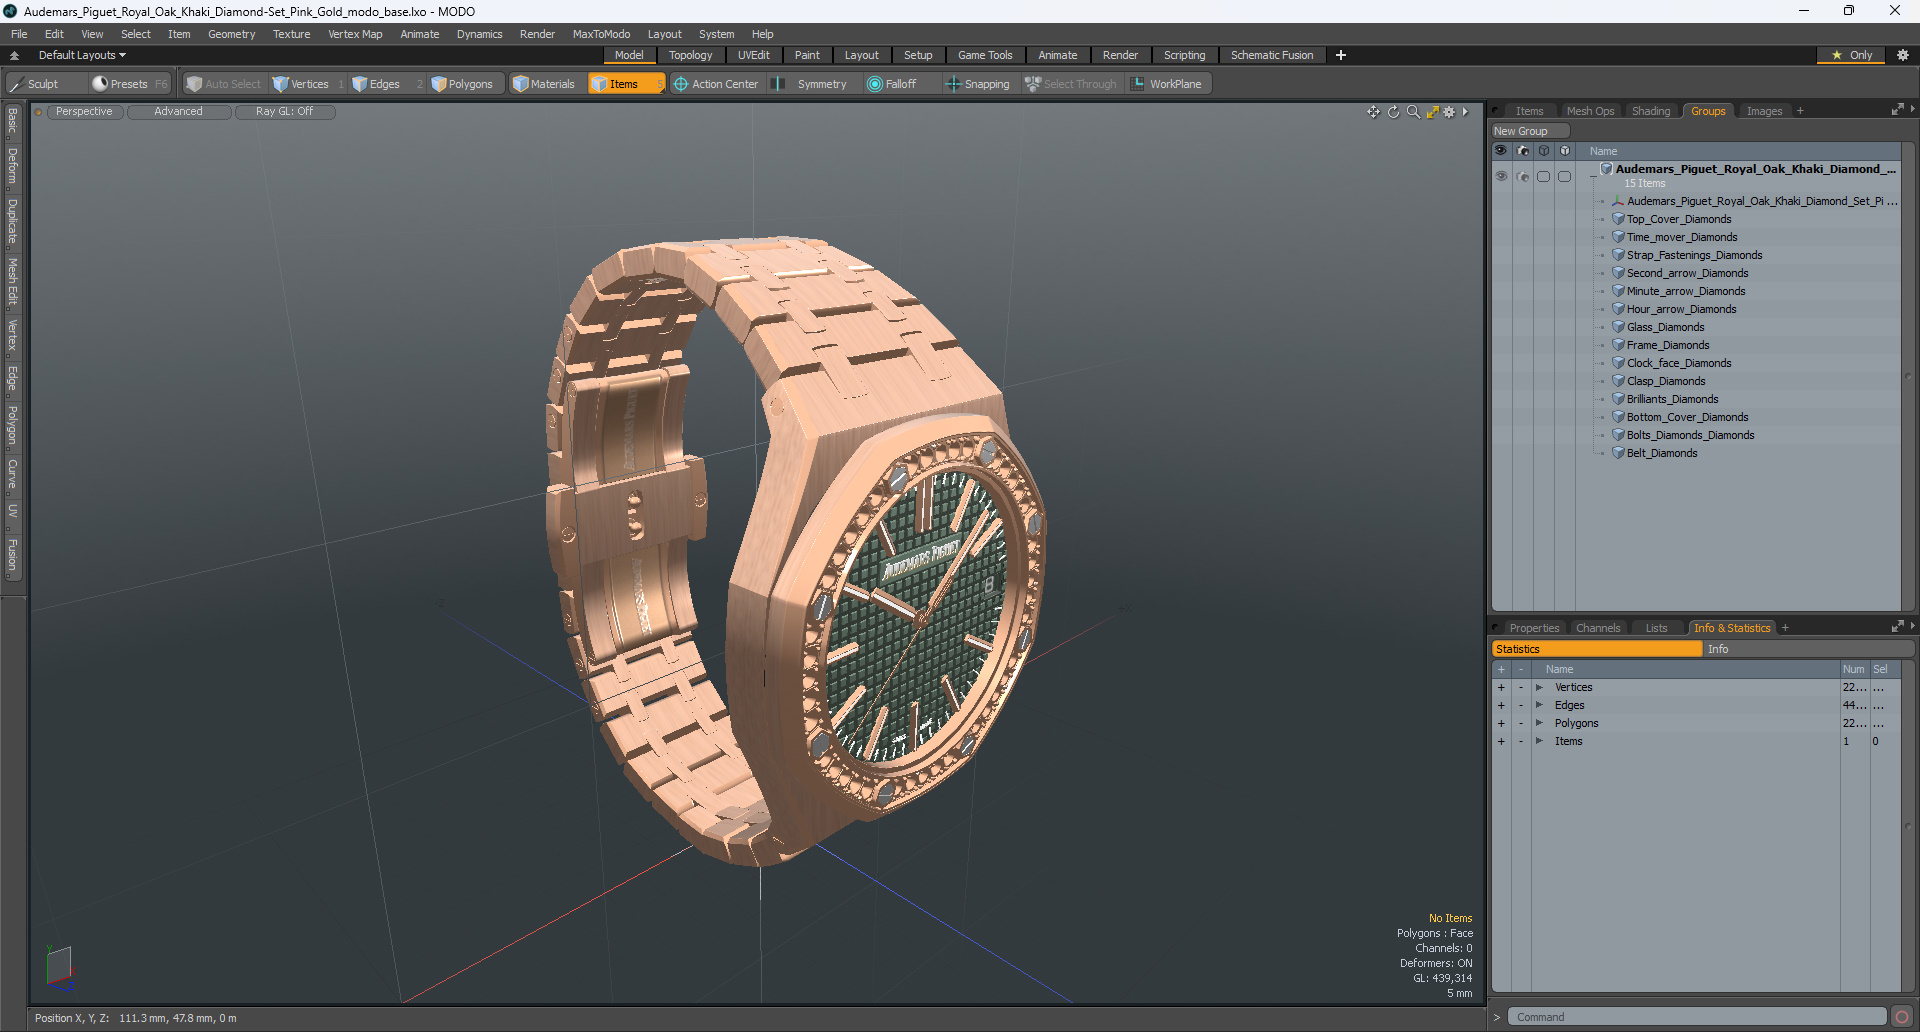Click viewport rotate icon
The width and height of the screenshot is (1920, 1032).
point(1393,112)
